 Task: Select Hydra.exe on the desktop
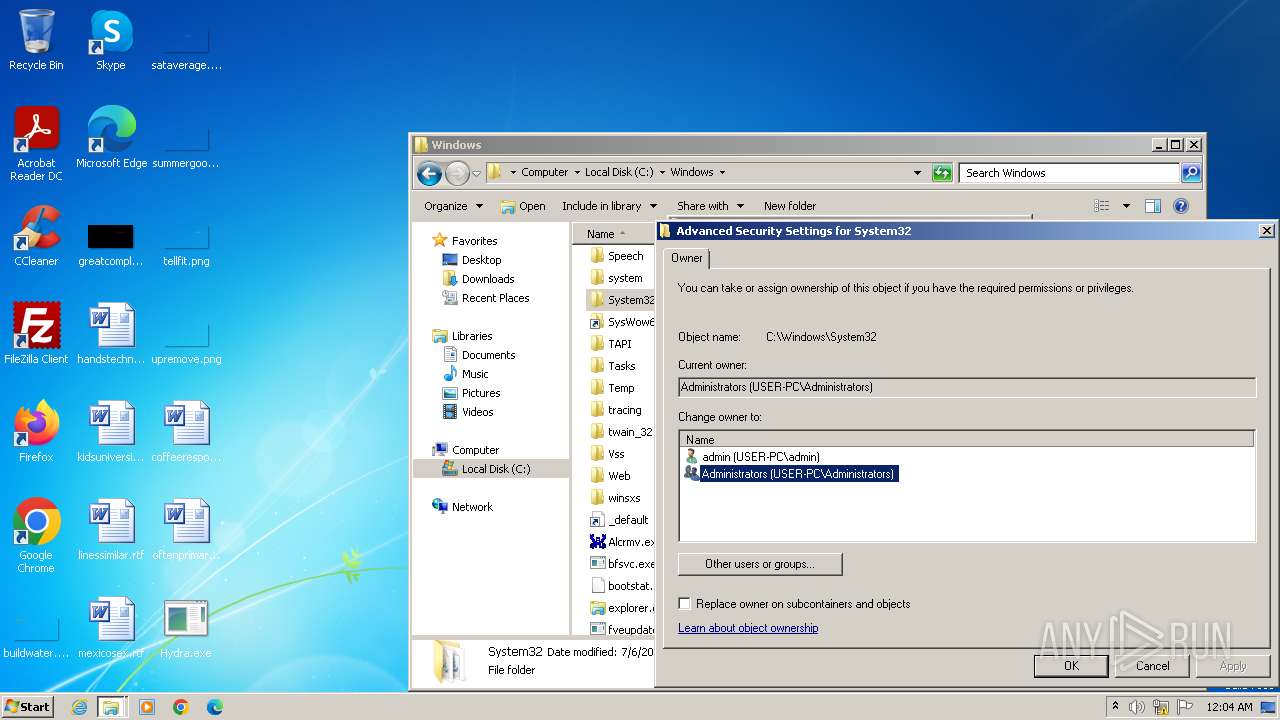[x=185, y=627]
